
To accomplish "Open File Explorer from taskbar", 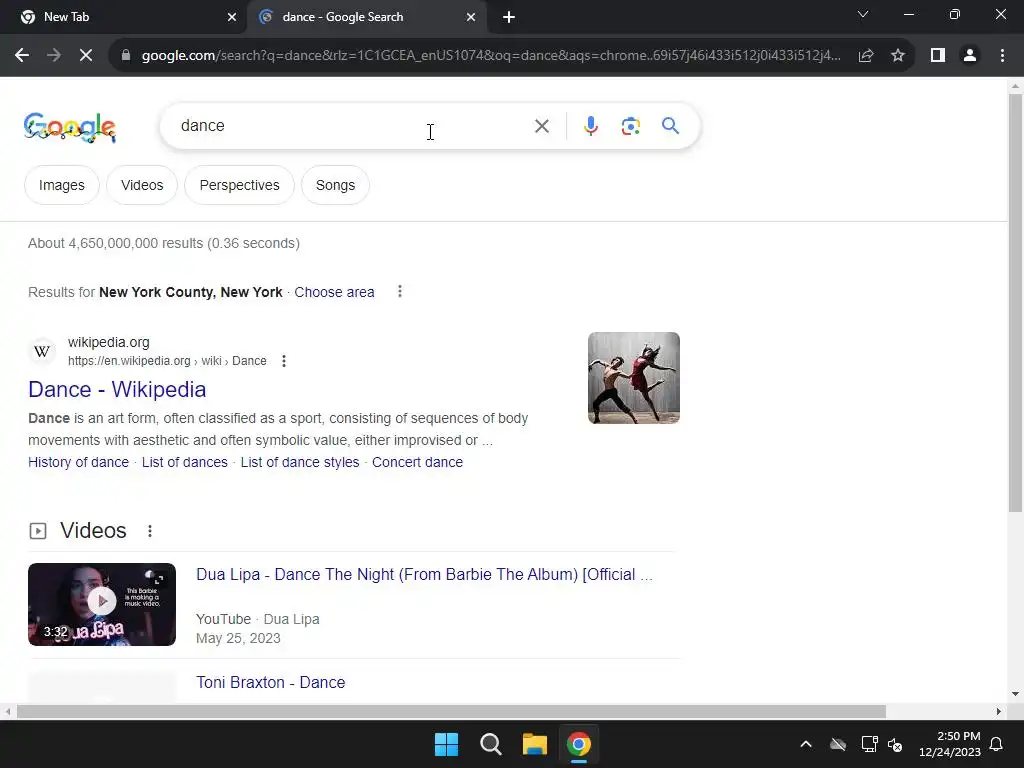I will (534, 744).
